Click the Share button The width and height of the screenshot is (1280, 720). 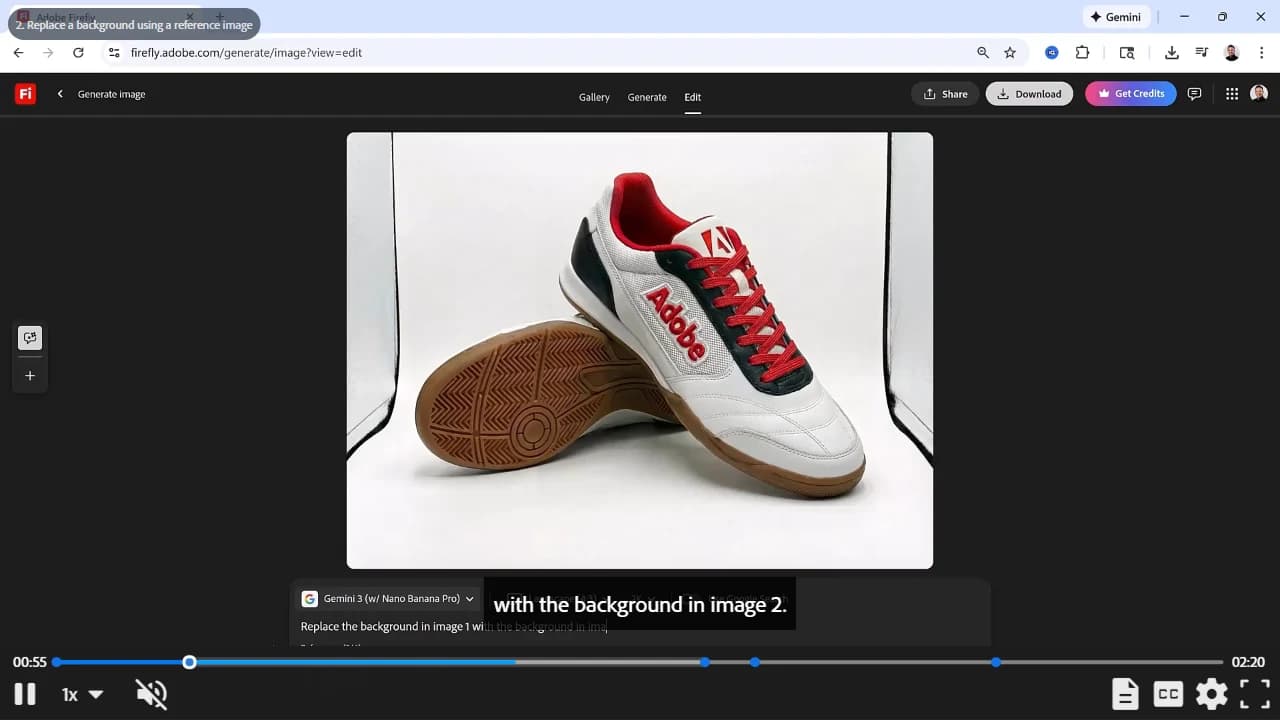(x=945, y=94)
